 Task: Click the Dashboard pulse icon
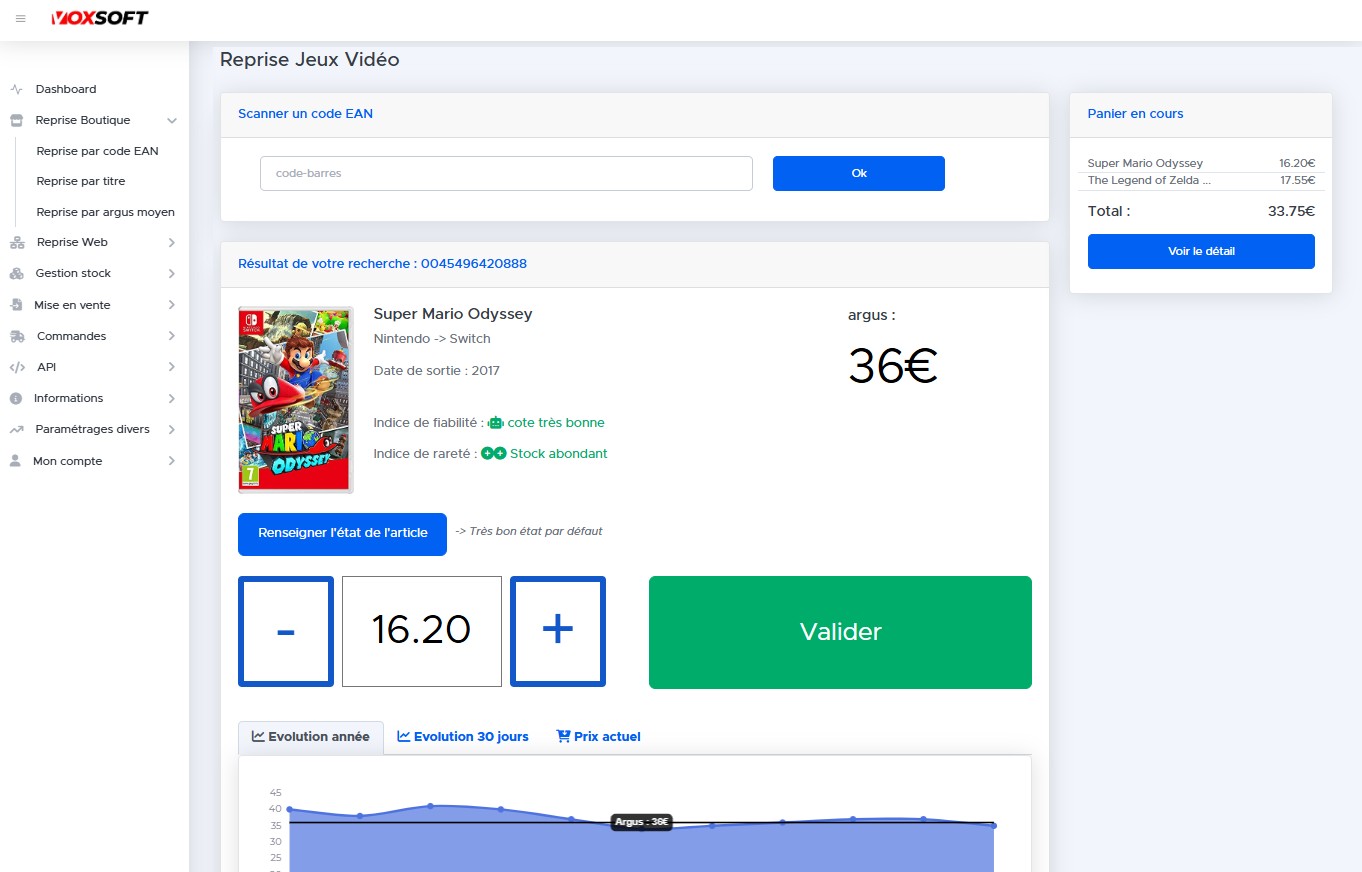(x=16, y=89)
